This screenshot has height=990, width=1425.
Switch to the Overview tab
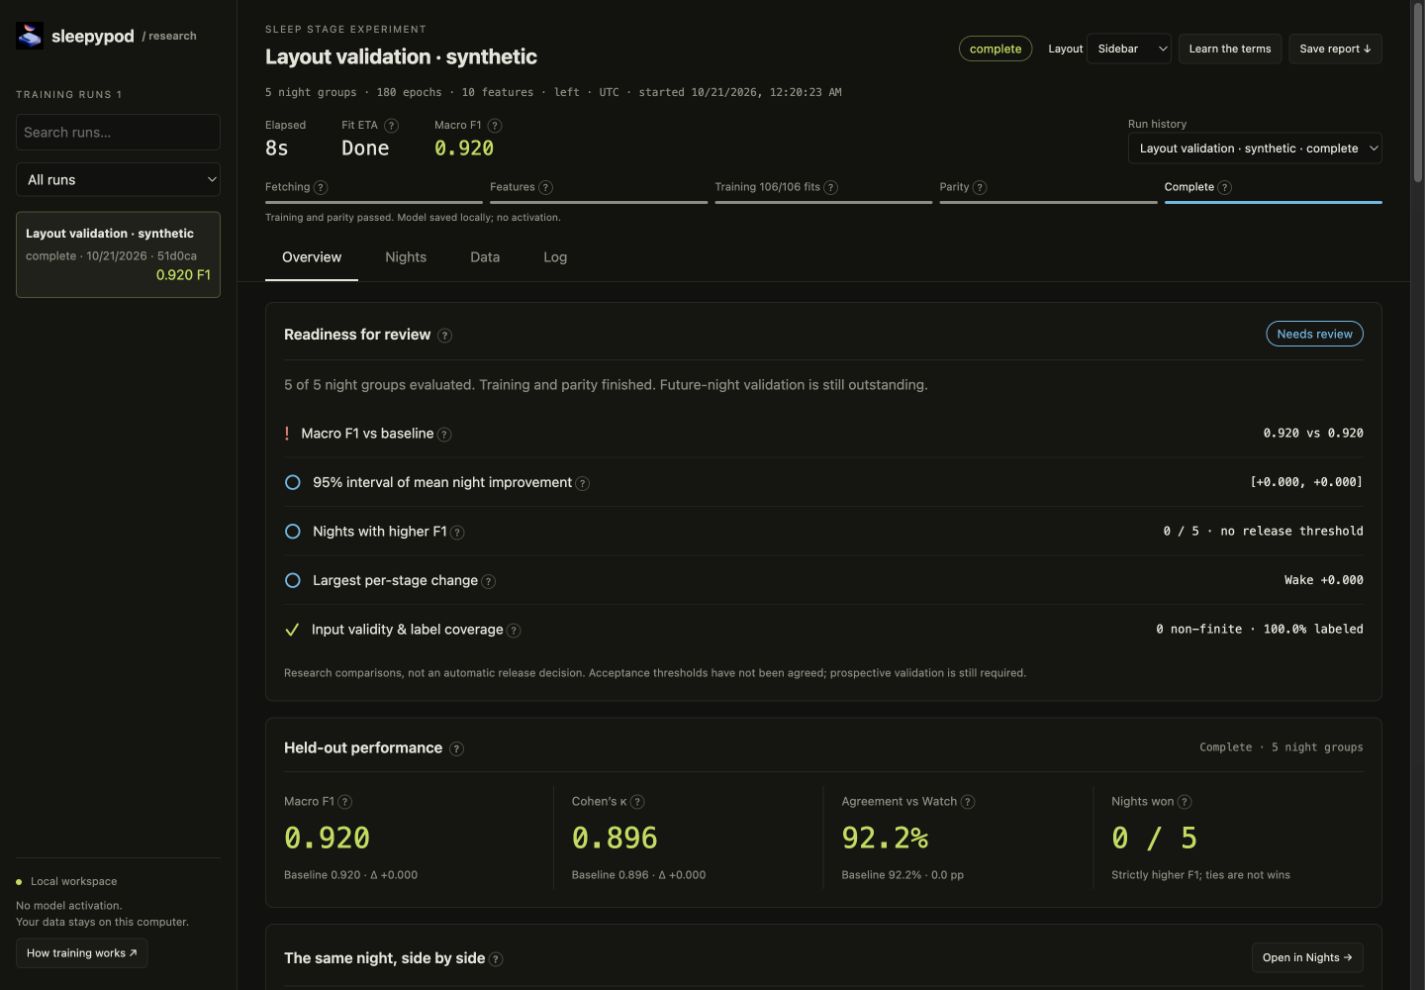312,257
